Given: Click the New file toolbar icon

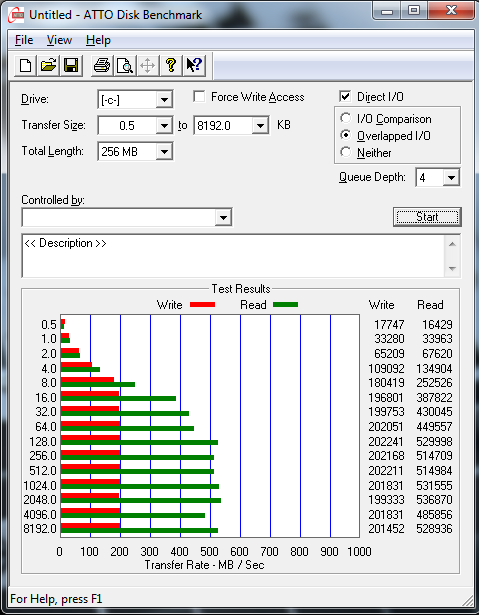Looking at the screenshot, I should tap(25, 65).
